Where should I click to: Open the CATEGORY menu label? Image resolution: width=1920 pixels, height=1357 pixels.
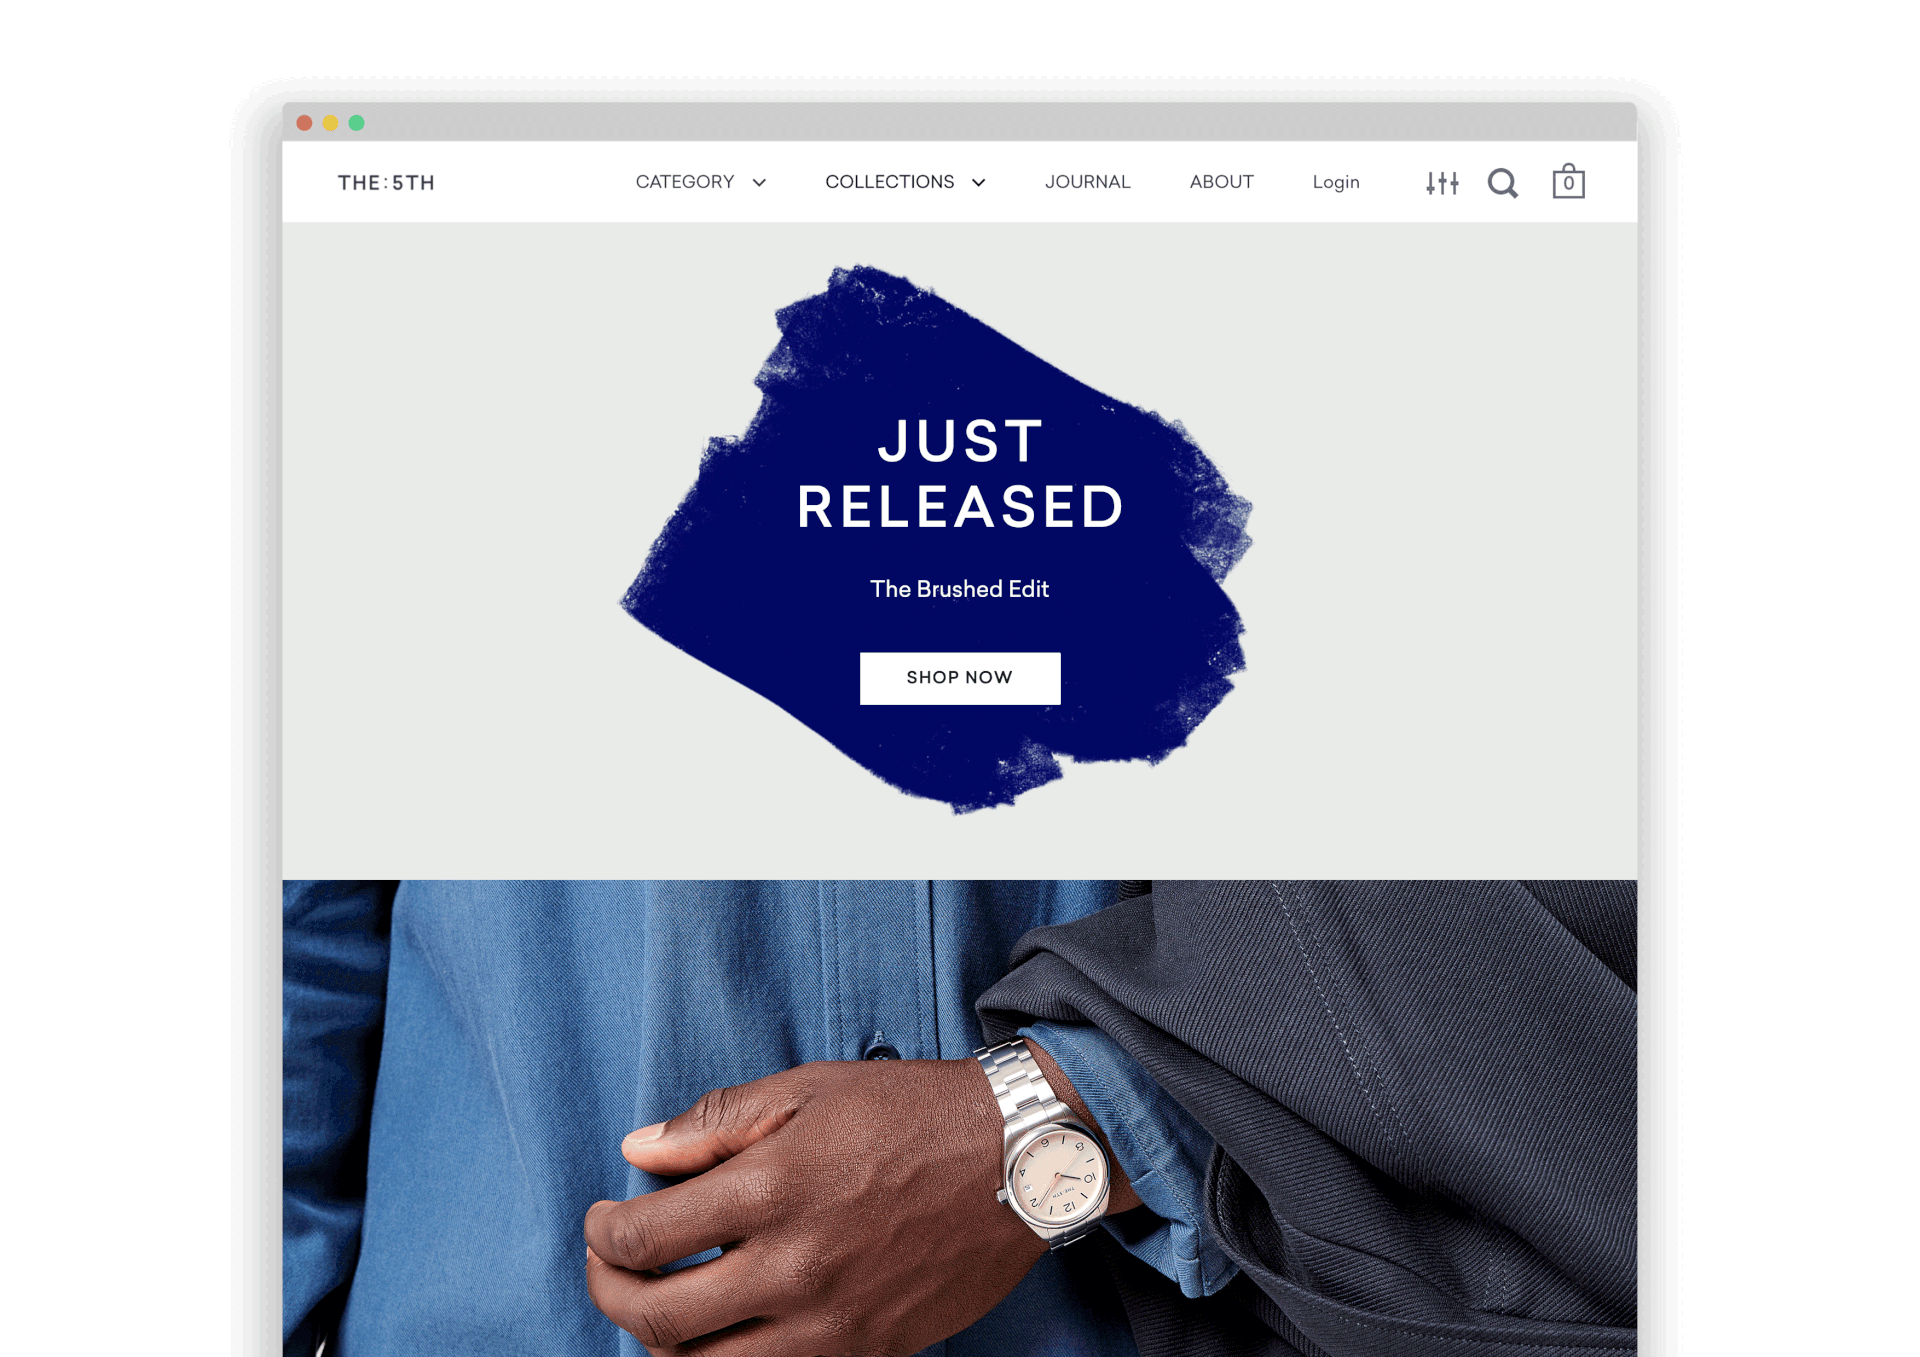685,182
